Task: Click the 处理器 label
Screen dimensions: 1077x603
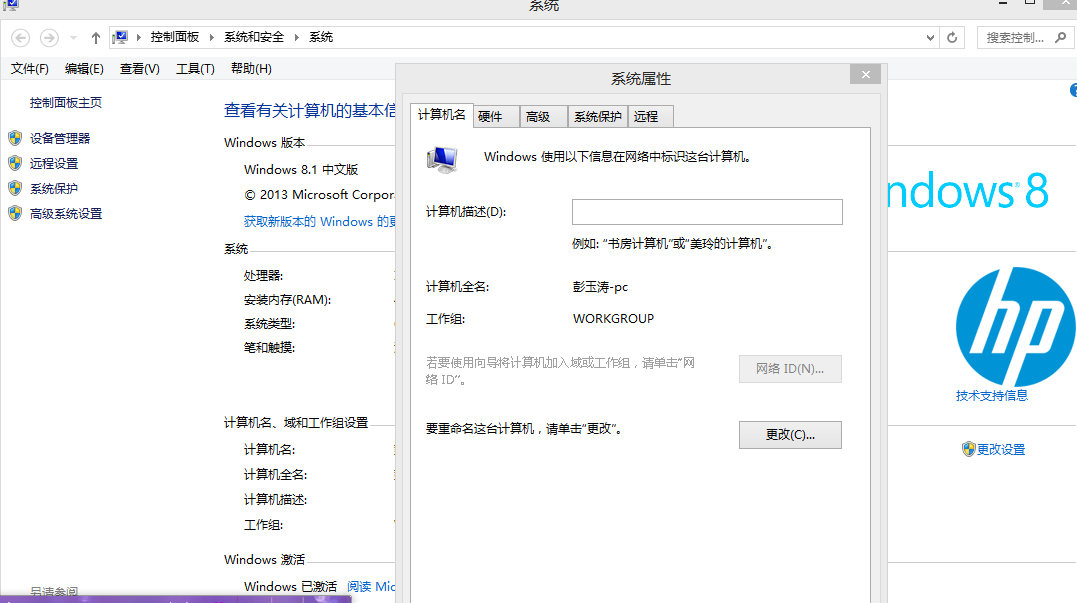Action: tap(263, 275)
